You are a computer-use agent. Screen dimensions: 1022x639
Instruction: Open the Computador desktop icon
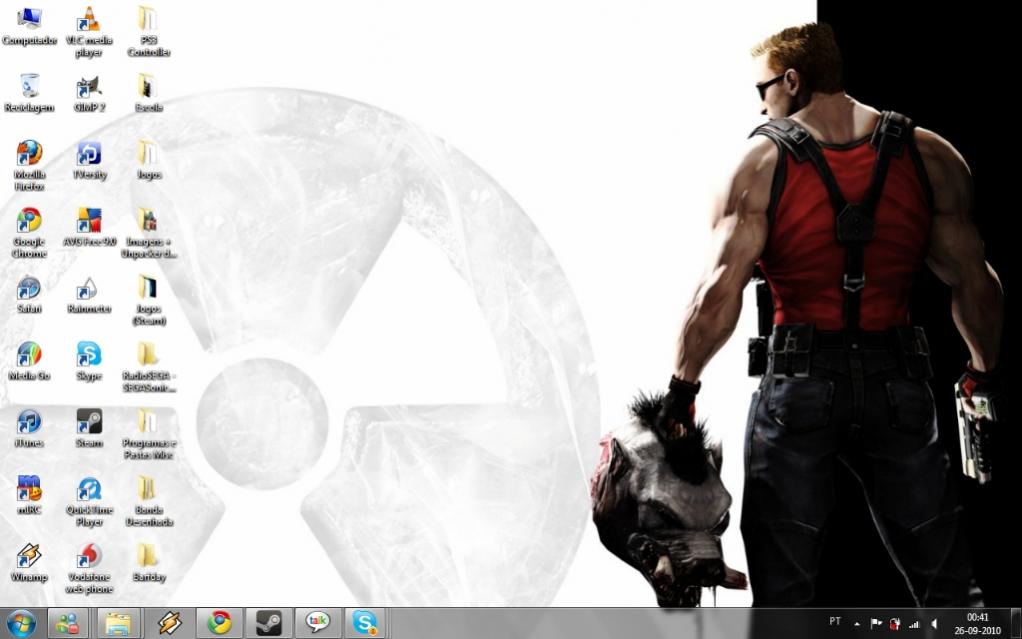(29, 26)
